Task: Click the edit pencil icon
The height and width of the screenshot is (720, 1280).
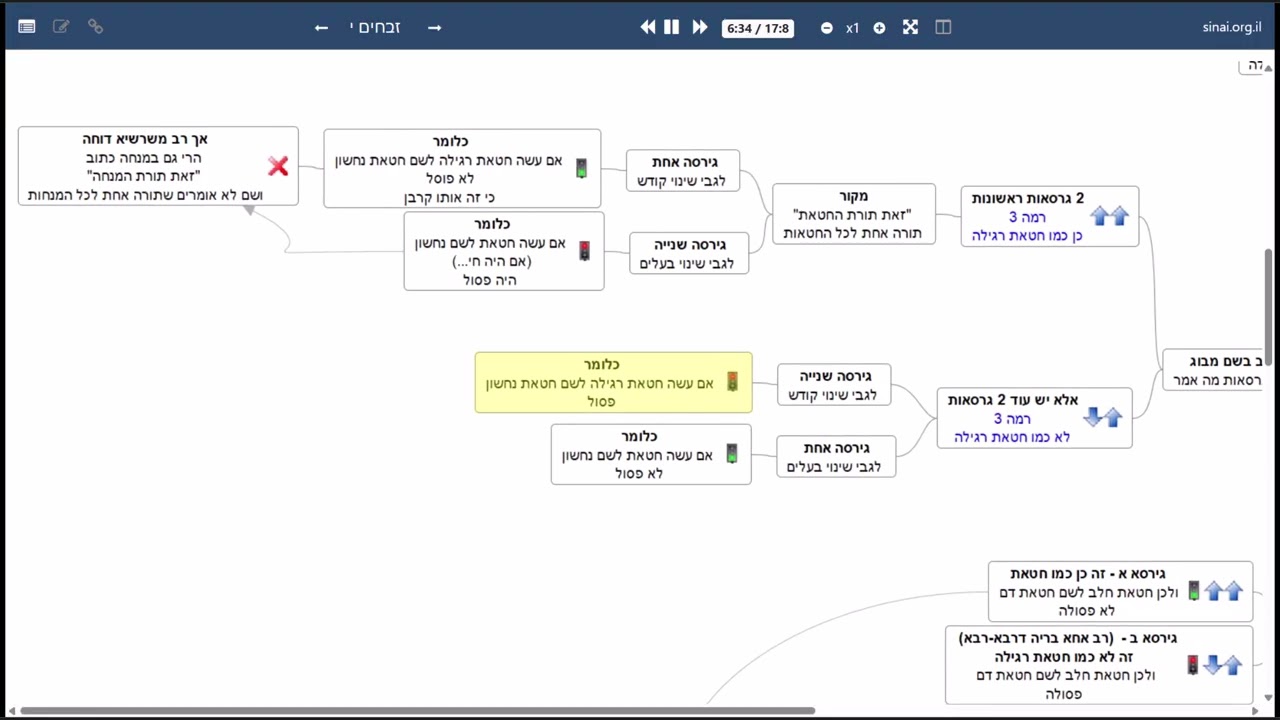Action: pyautogui.click(x=61, y=27)
